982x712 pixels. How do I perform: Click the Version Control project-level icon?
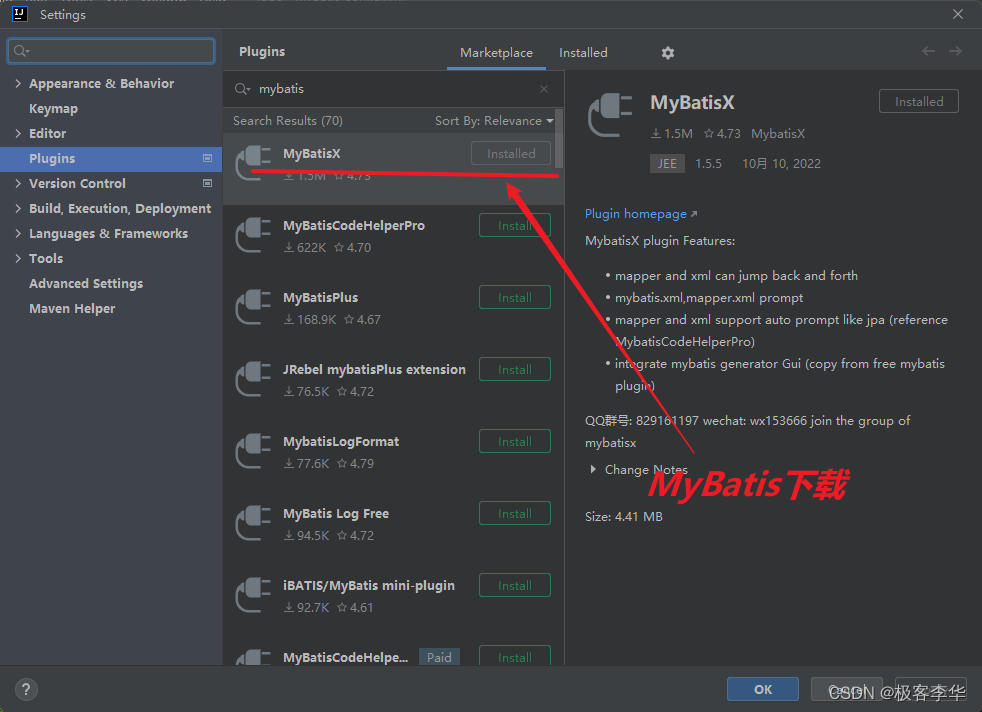(x=207, y=183)
